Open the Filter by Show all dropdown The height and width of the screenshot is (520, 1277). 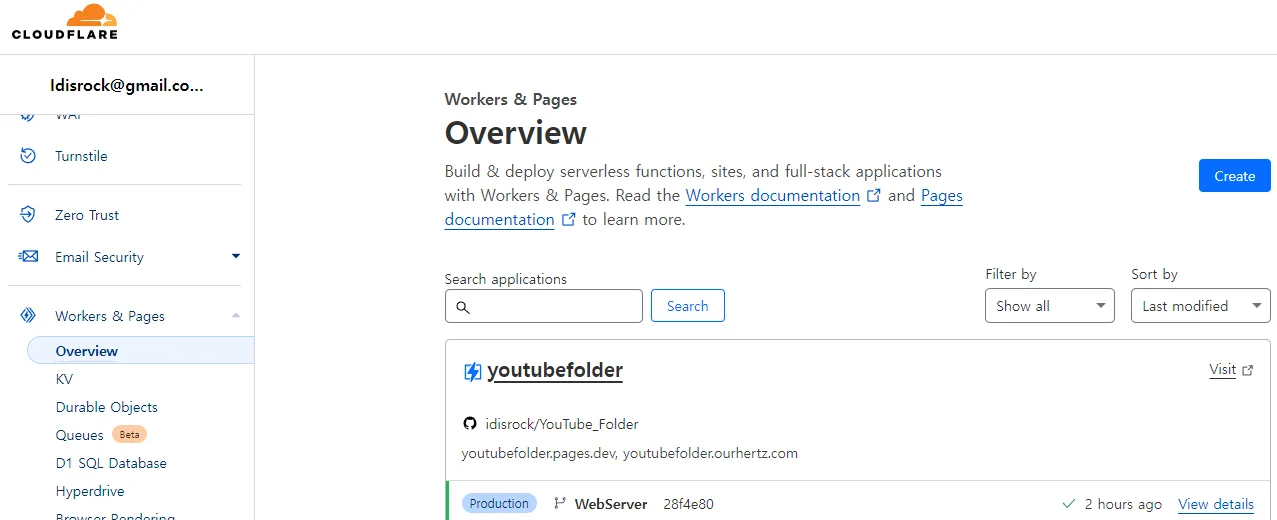1049,306
